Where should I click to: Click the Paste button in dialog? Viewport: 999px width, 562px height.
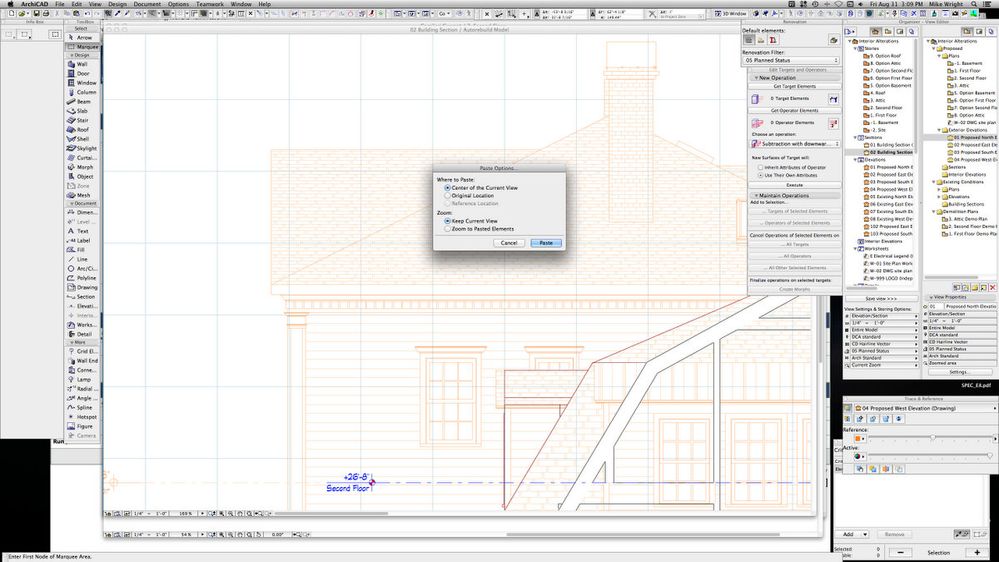(x=546, y=243)
